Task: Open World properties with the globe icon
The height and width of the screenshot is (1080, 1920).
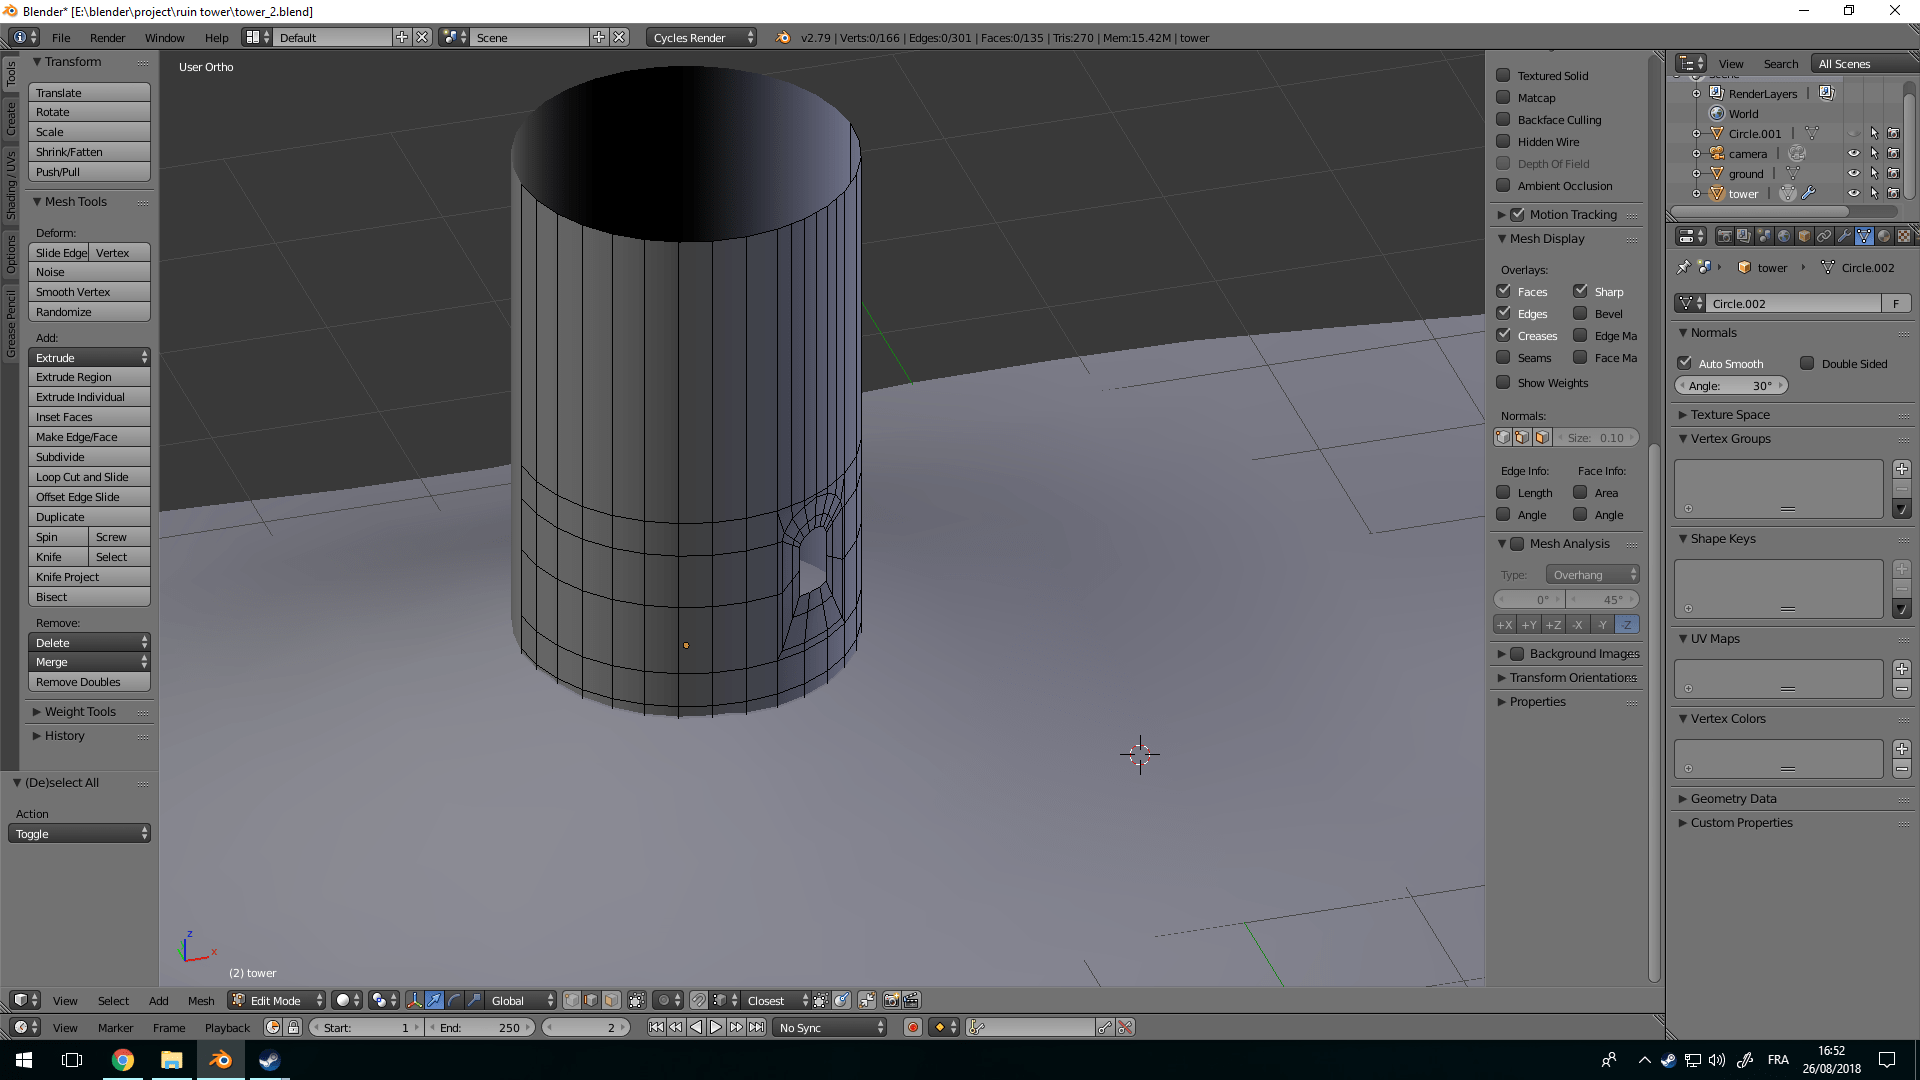Action: pos(1784,237)
